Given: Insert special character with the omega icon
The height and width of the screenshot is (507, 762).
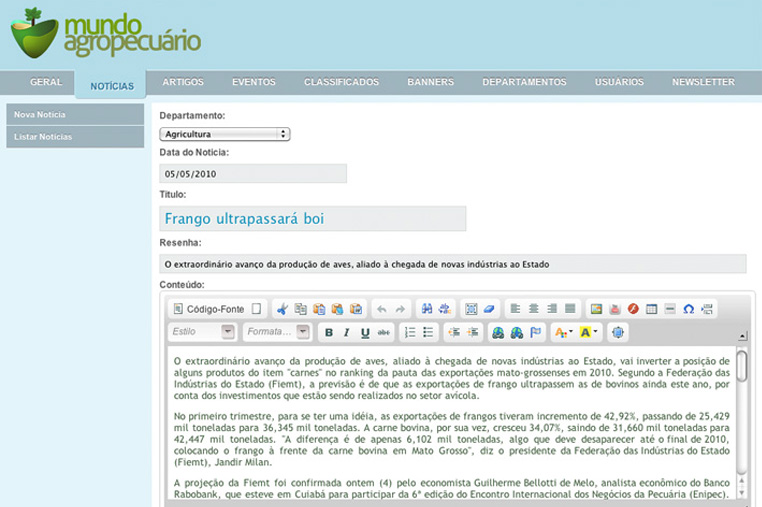Looking at the screenshot, I should click(688, 309).
